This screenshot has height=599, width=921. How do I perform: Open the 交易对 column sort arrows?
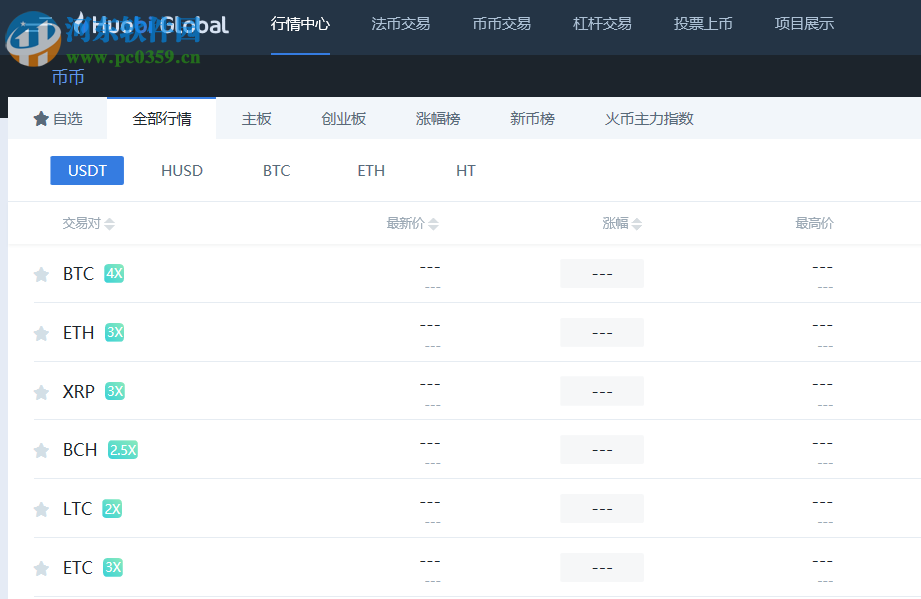(109, 223)
